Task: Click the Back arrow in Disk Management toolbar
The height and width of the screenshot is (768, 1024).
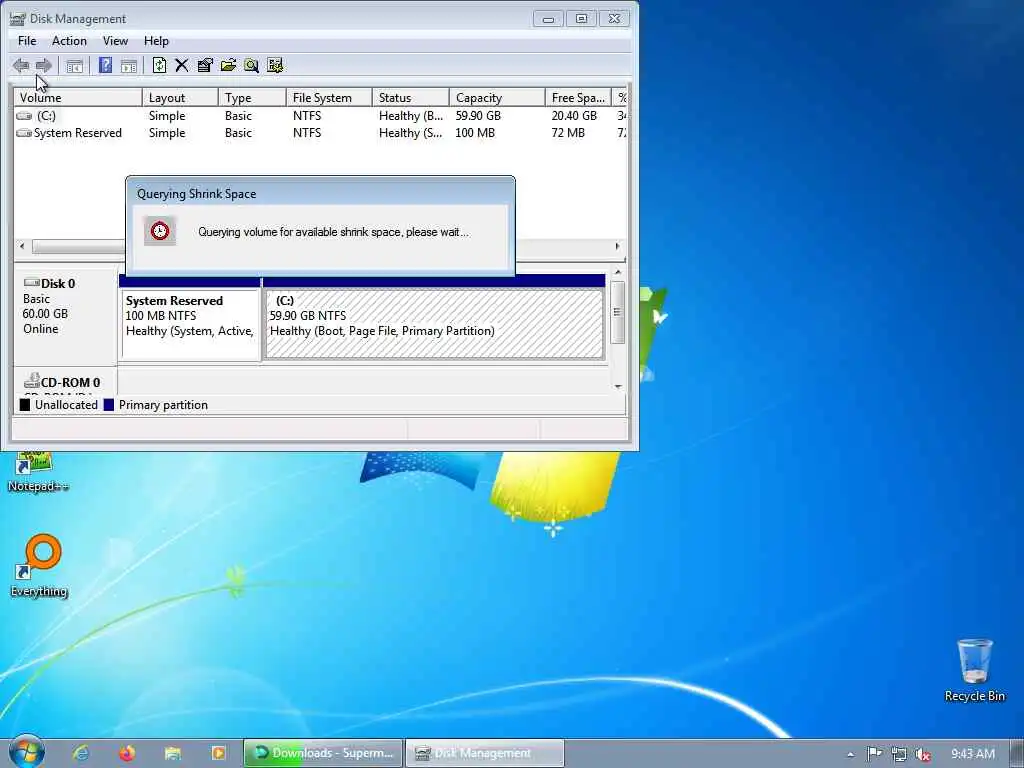Action: [x=21, y=65]
